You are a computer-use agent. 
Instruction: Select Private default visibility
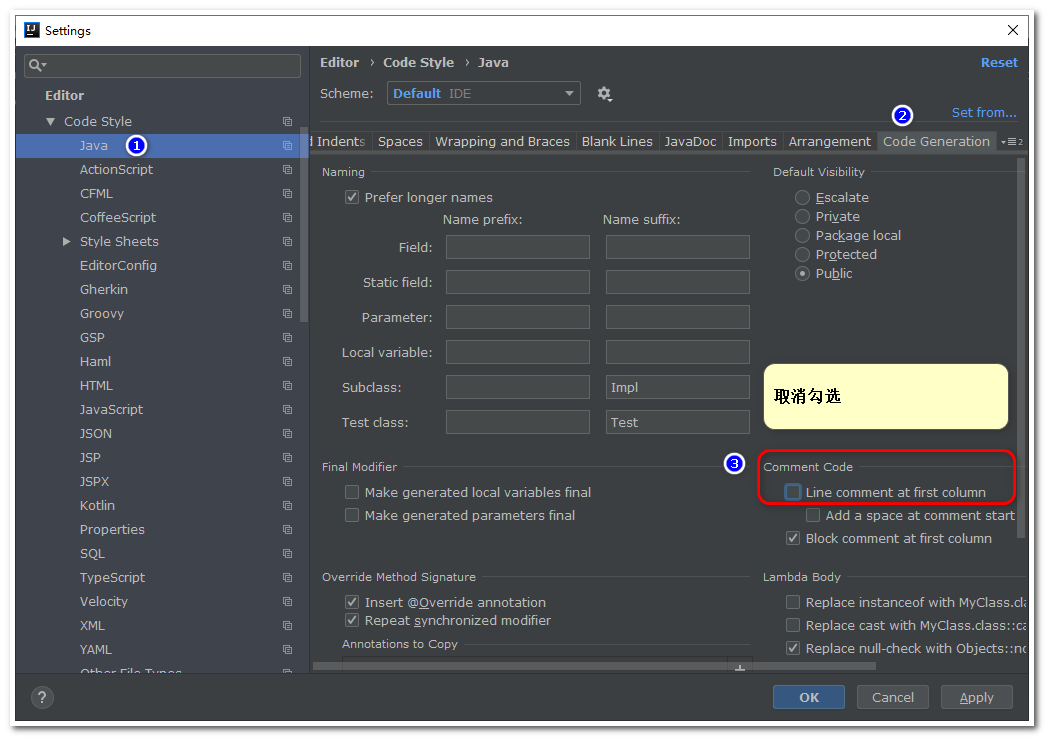point(802,217)
